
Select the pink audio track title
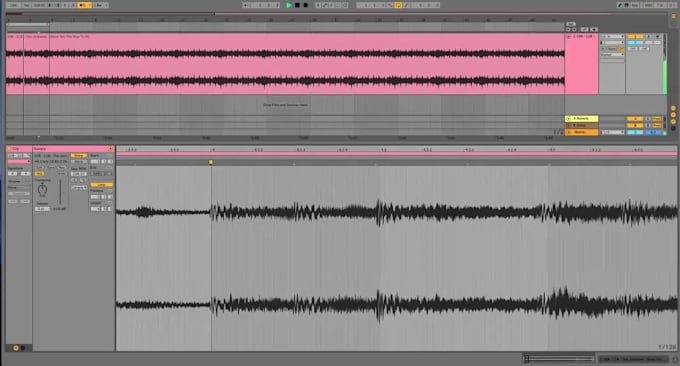(x=583, y=36)
